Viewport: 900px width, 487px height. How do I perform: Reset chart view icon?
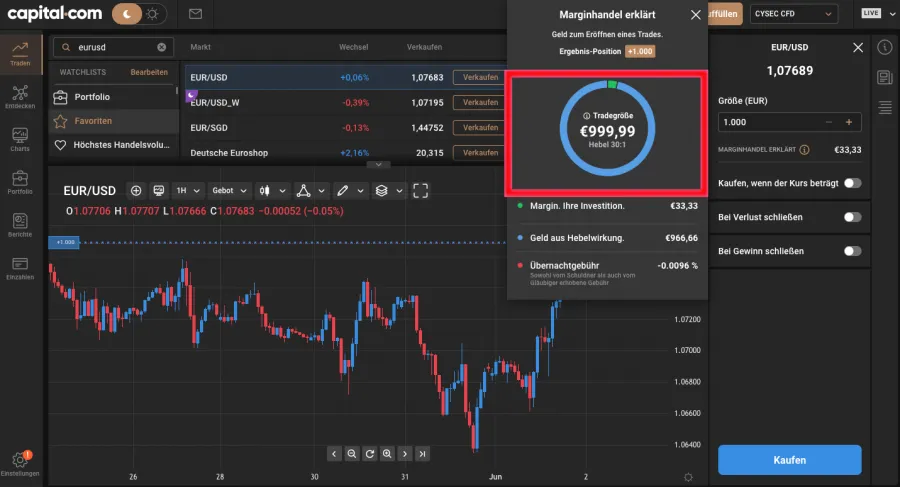(370, 454)
